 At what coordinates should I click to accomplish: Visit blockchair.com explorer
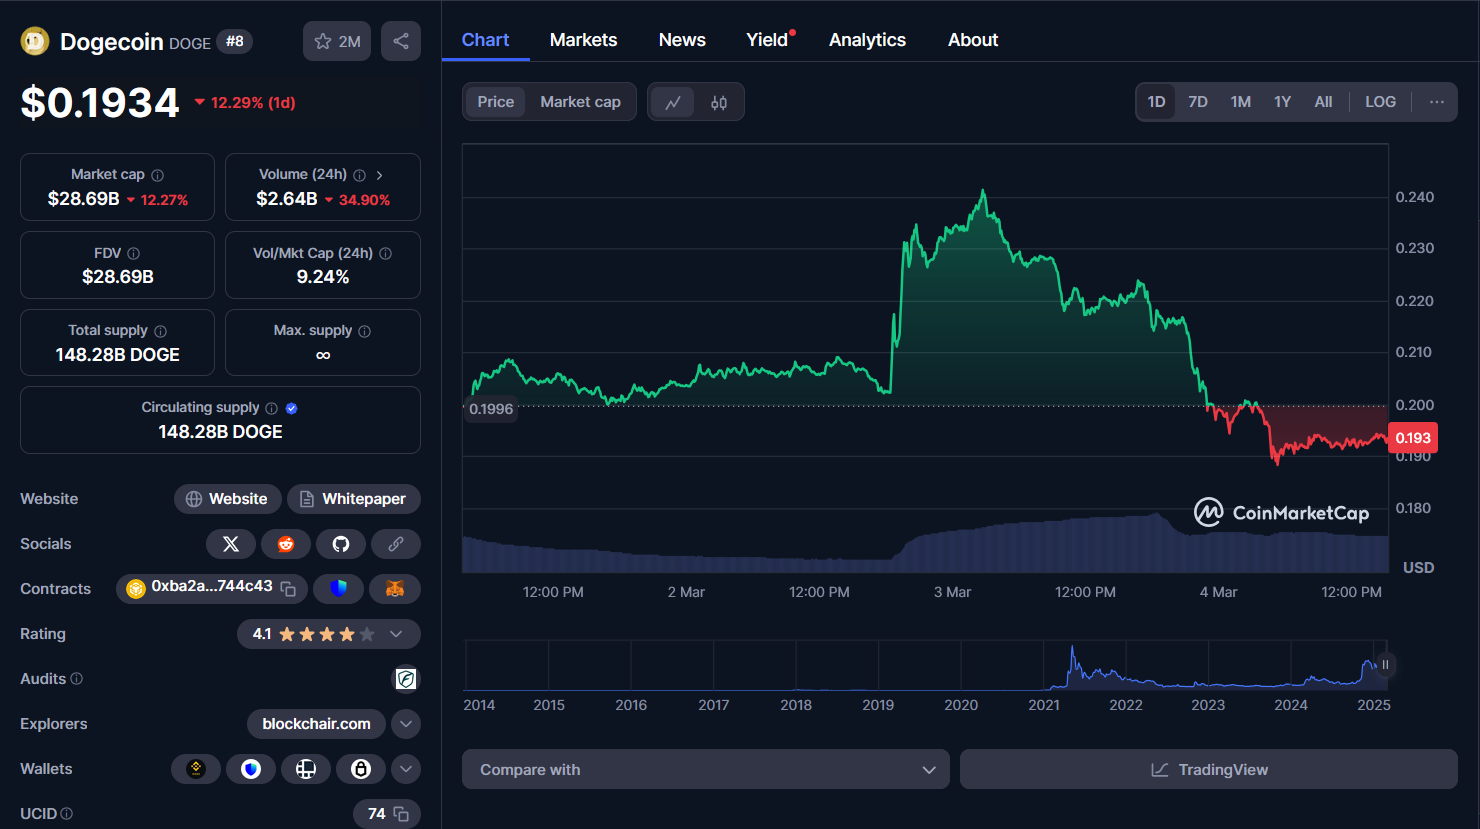[316, 723]
